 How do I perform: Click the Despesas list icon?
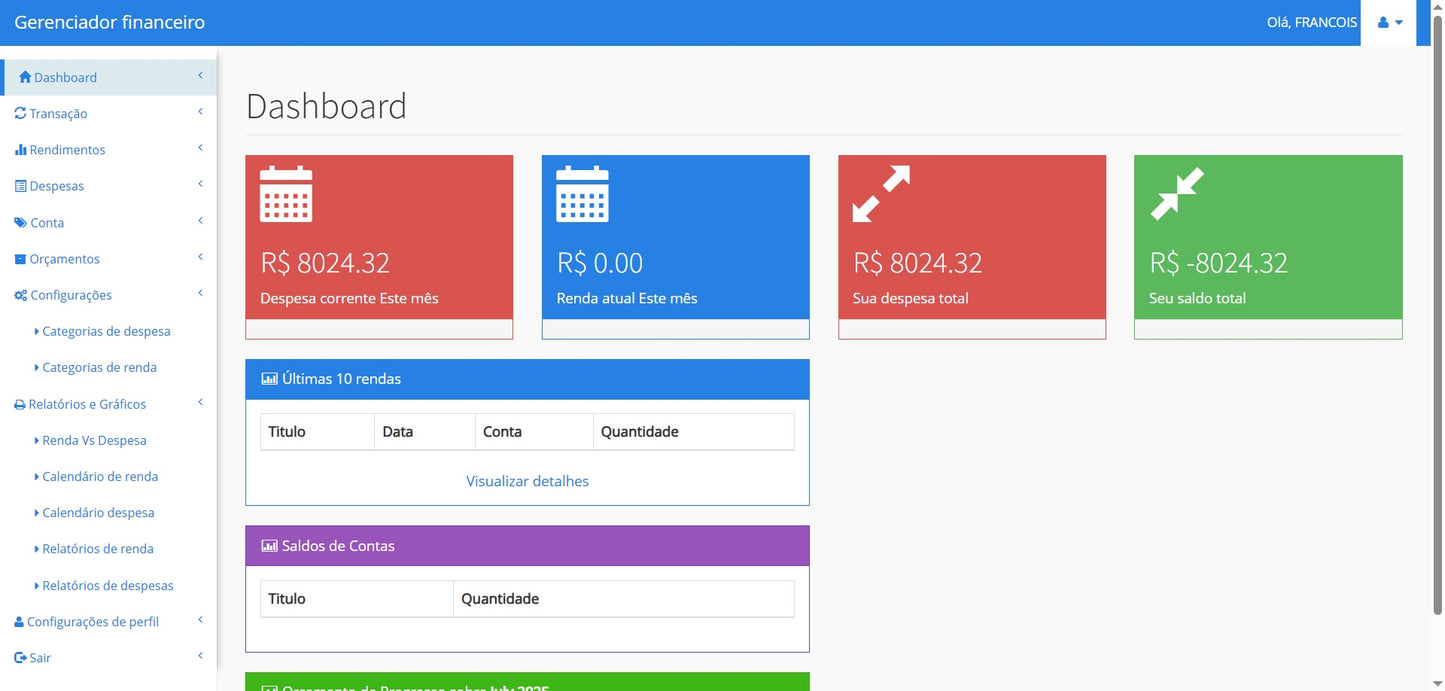(22, 185)
